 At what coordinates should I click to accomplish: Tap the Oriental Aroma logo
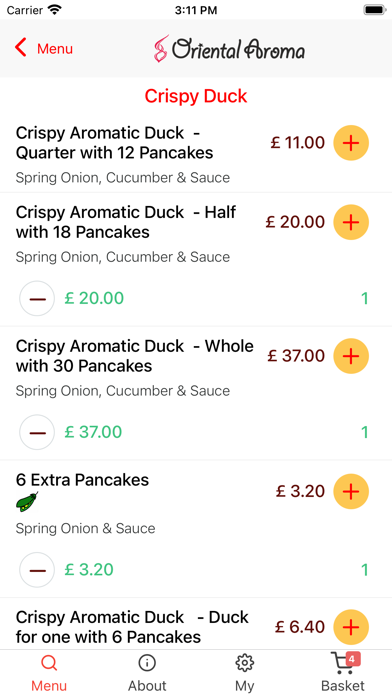pyautogui.click(x=229, y=48)
